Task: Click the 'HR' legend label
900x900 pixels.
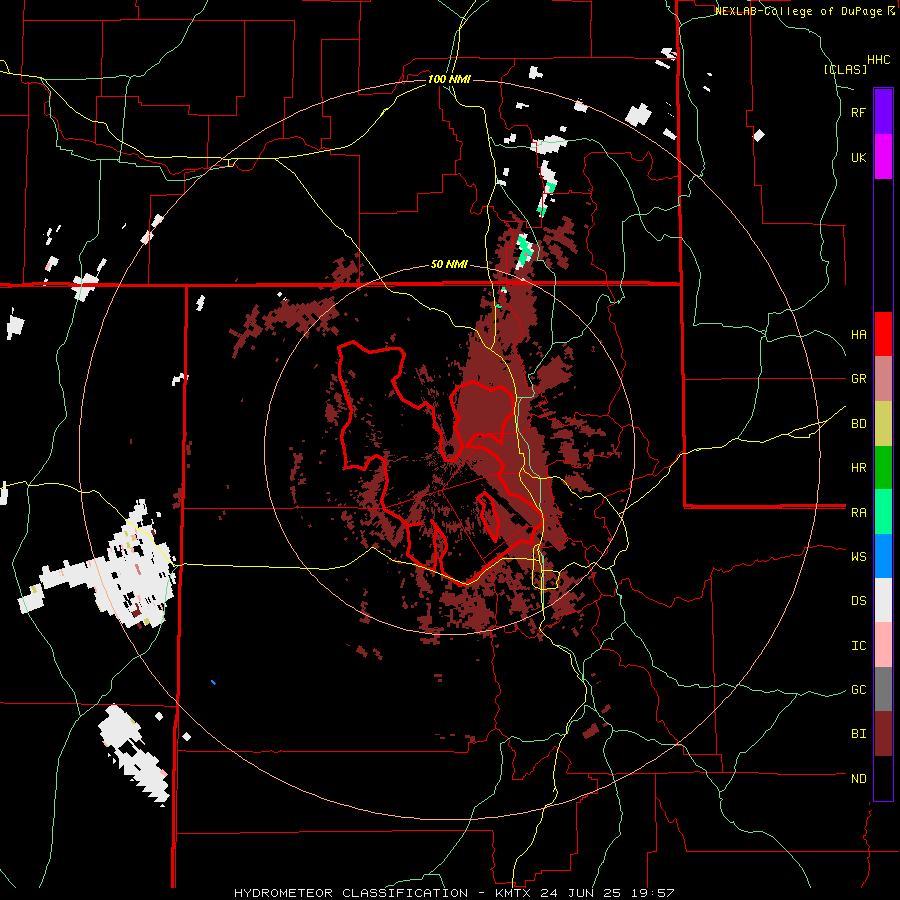Action: click(x=859, y=468)
